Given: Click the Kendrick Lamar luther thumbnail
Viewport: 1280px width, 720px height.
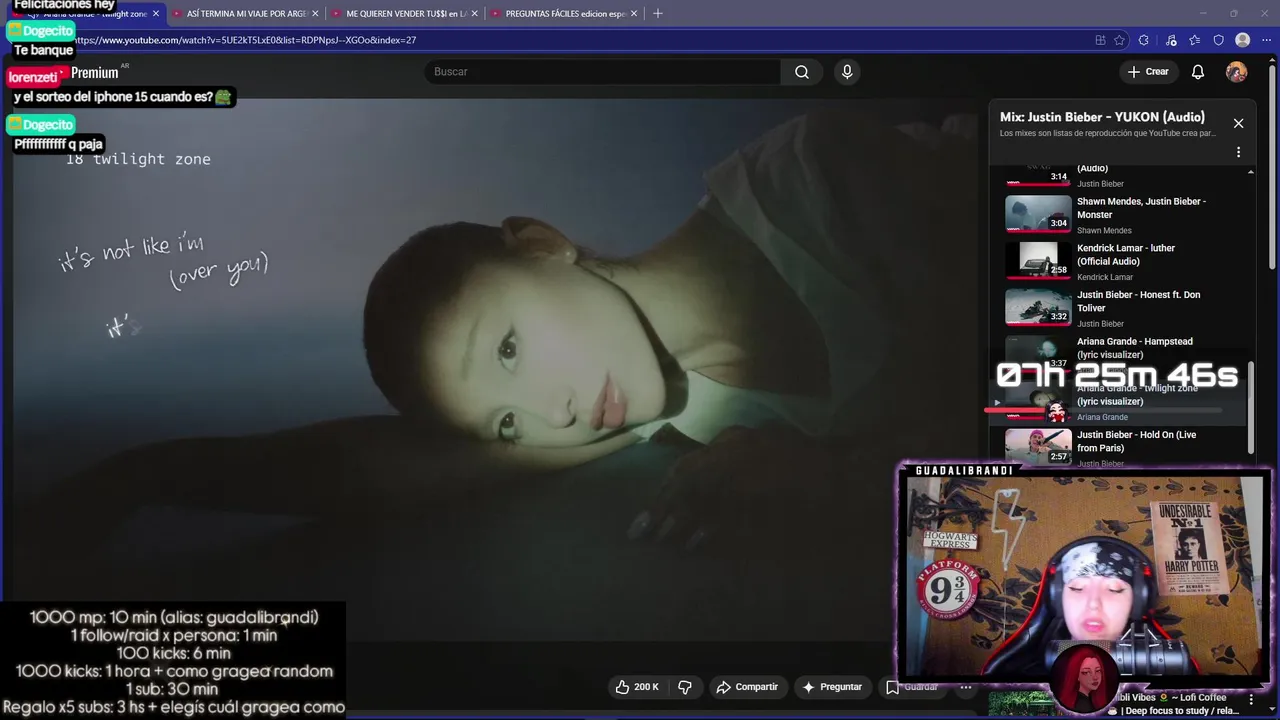Looking at the screenshot, I should click(x=1038, y=261).
